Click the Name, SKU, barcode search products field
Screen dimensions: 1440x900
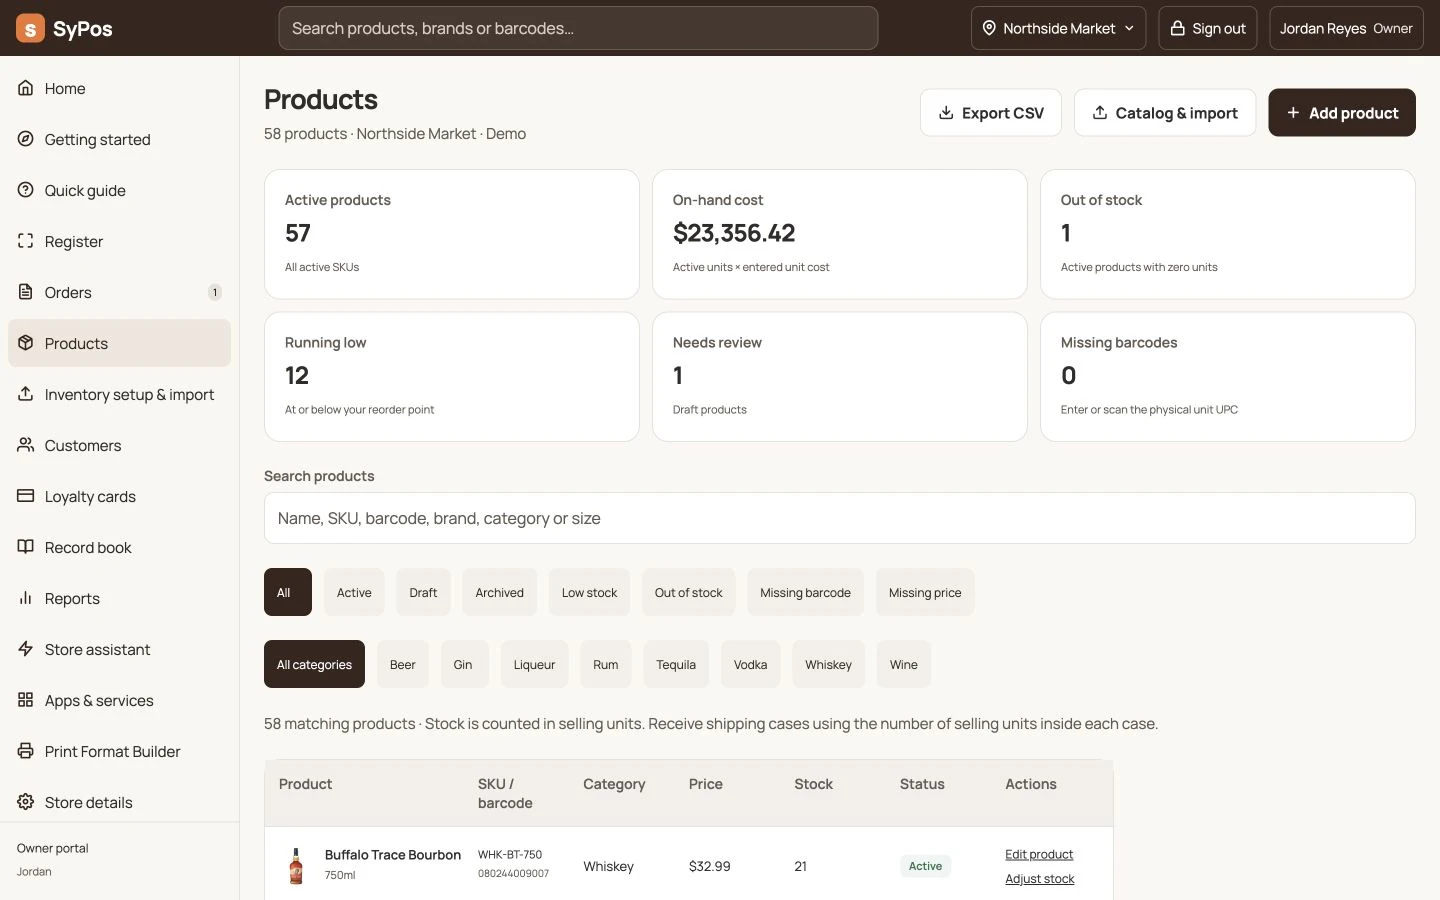[840, 518]
